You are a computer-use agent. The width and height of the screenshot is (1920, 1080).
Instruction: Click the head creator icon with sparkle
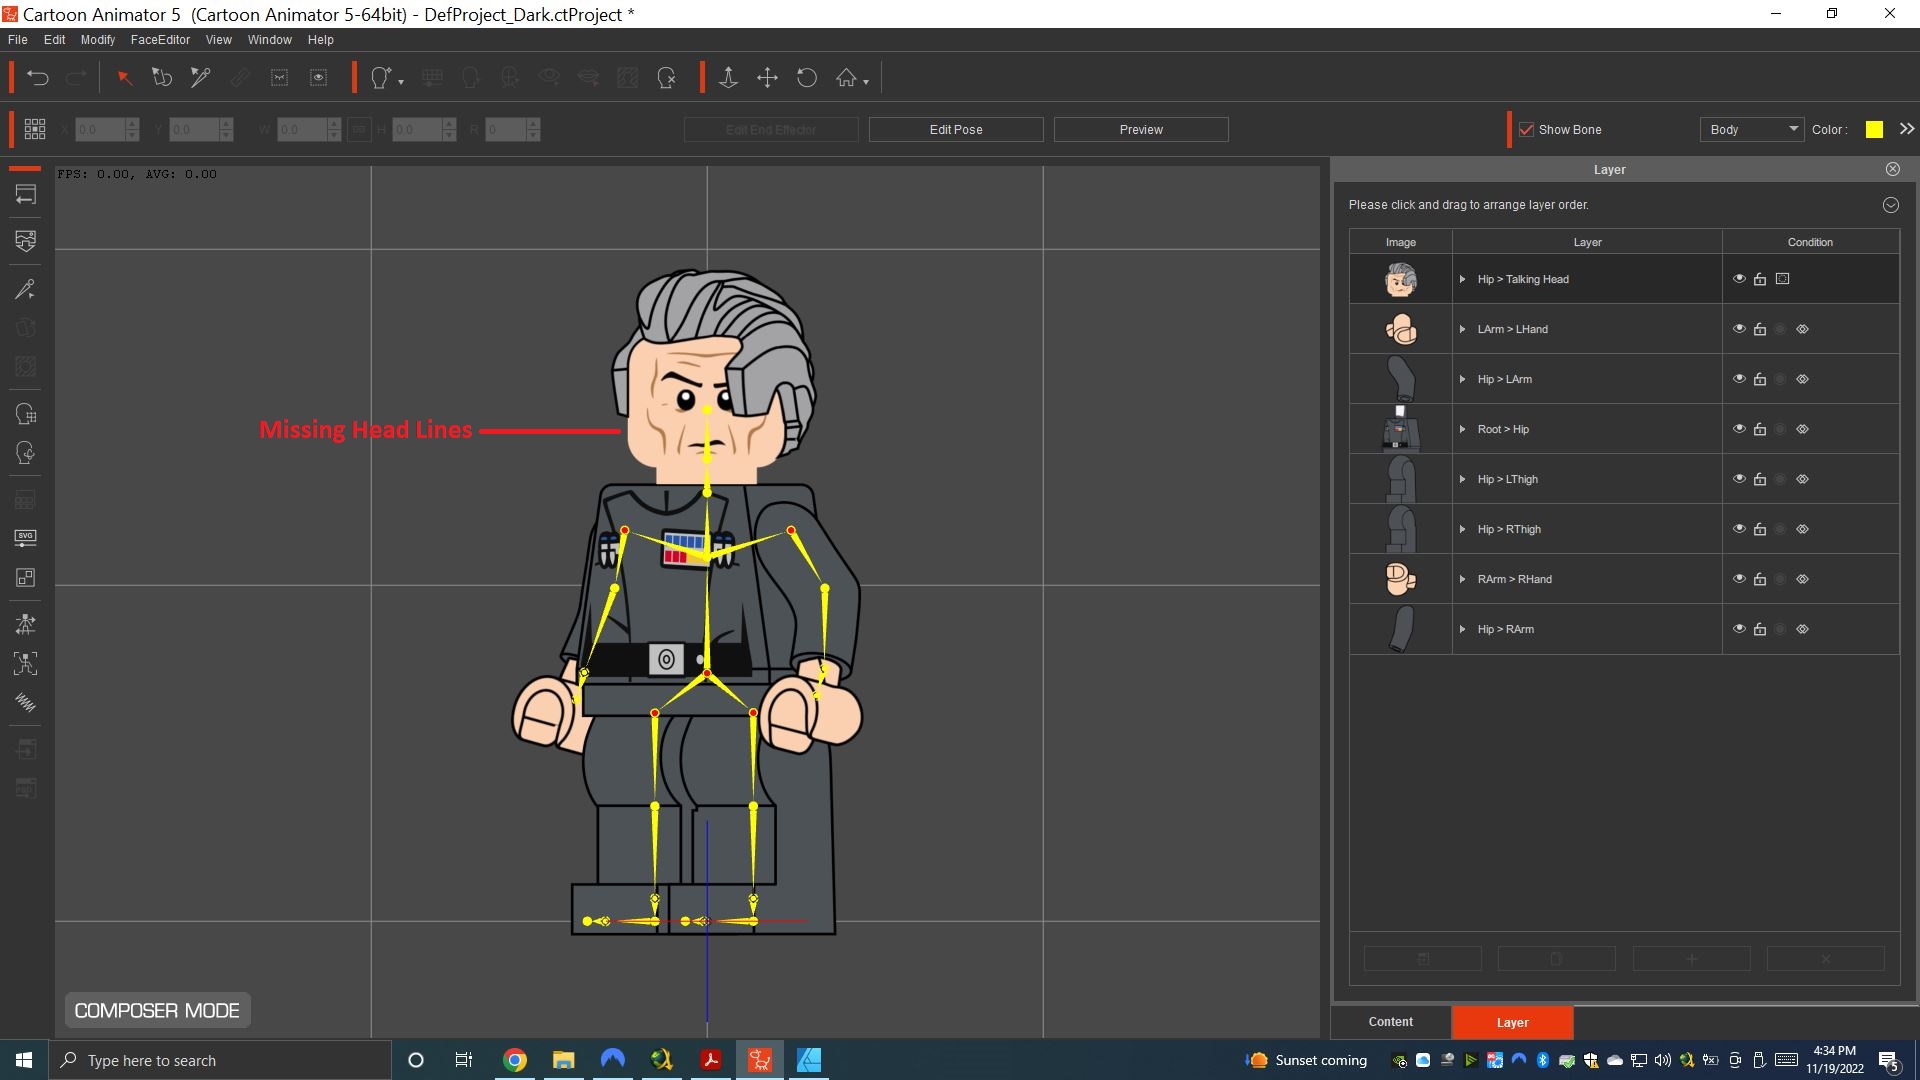tap(380, 78)
